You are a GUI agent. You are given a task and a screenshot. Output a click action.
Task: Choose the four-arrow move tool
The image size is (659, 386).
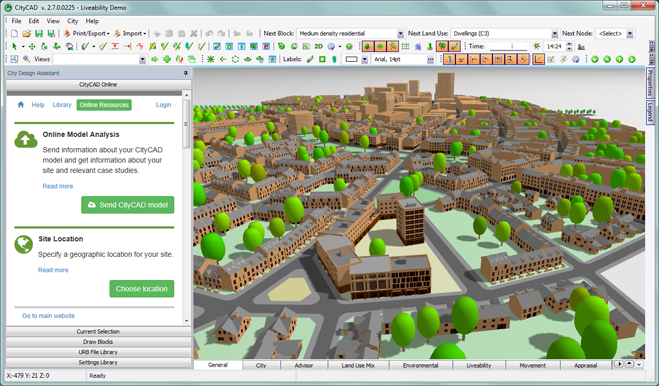pos(32,46)
